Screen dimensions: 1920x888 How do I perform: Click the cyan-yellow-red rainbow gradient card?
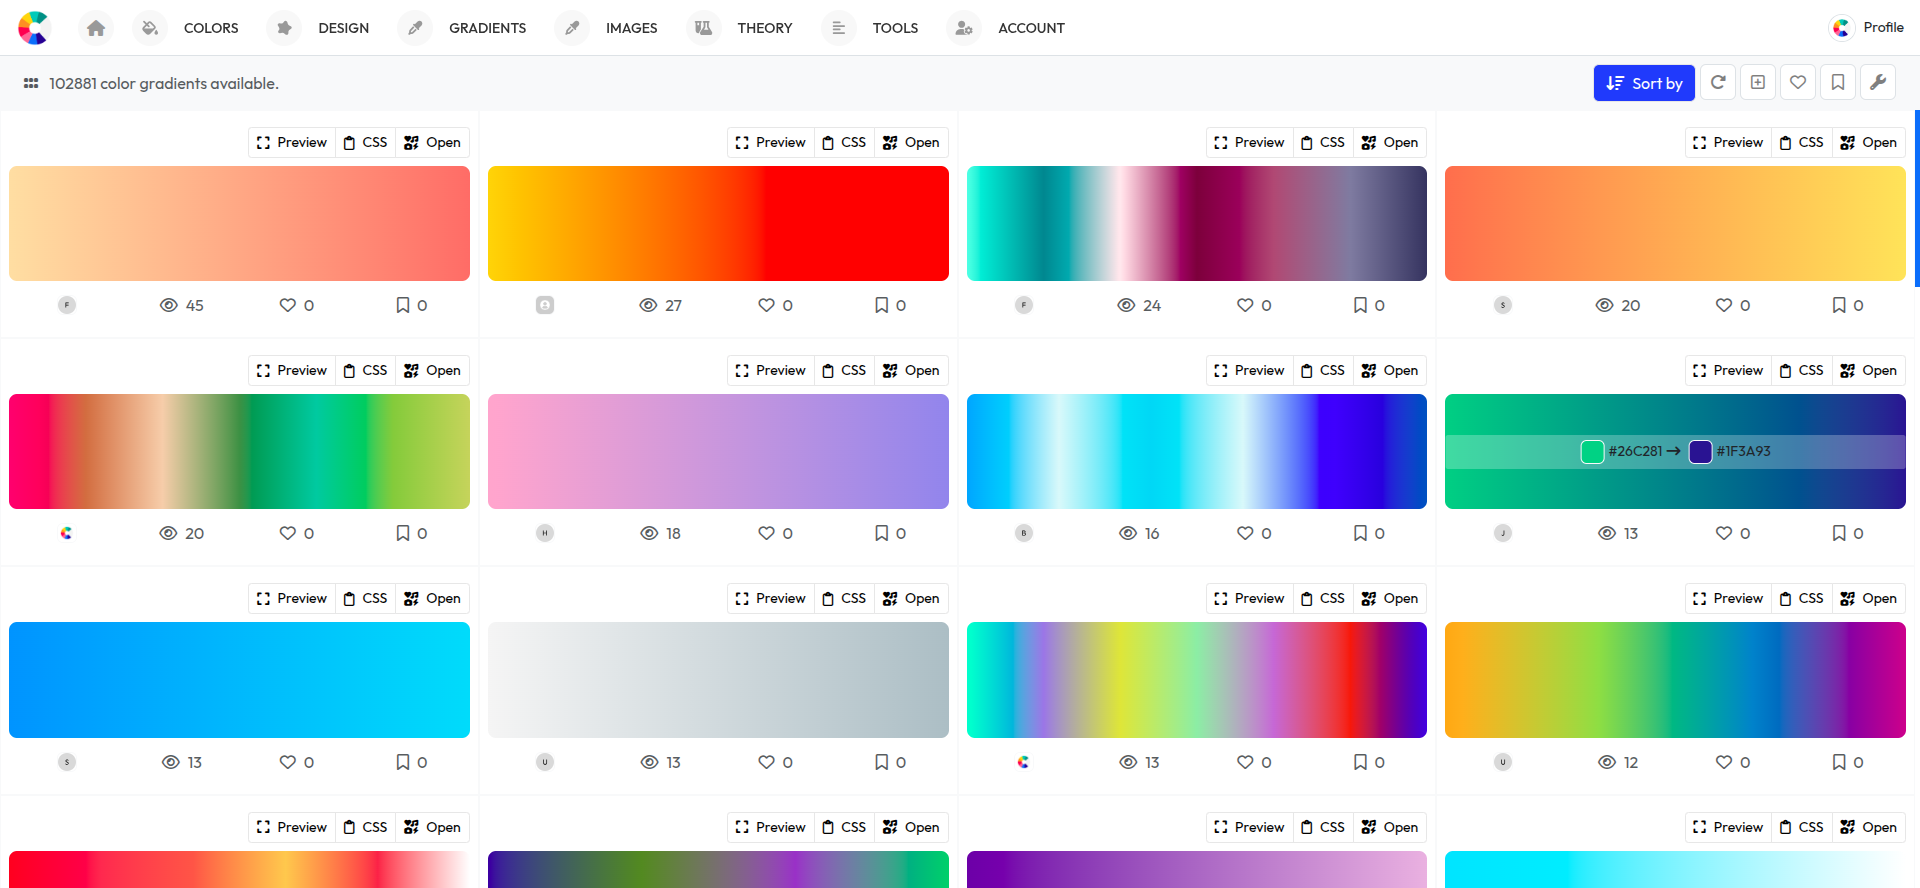click(1197, 680)
